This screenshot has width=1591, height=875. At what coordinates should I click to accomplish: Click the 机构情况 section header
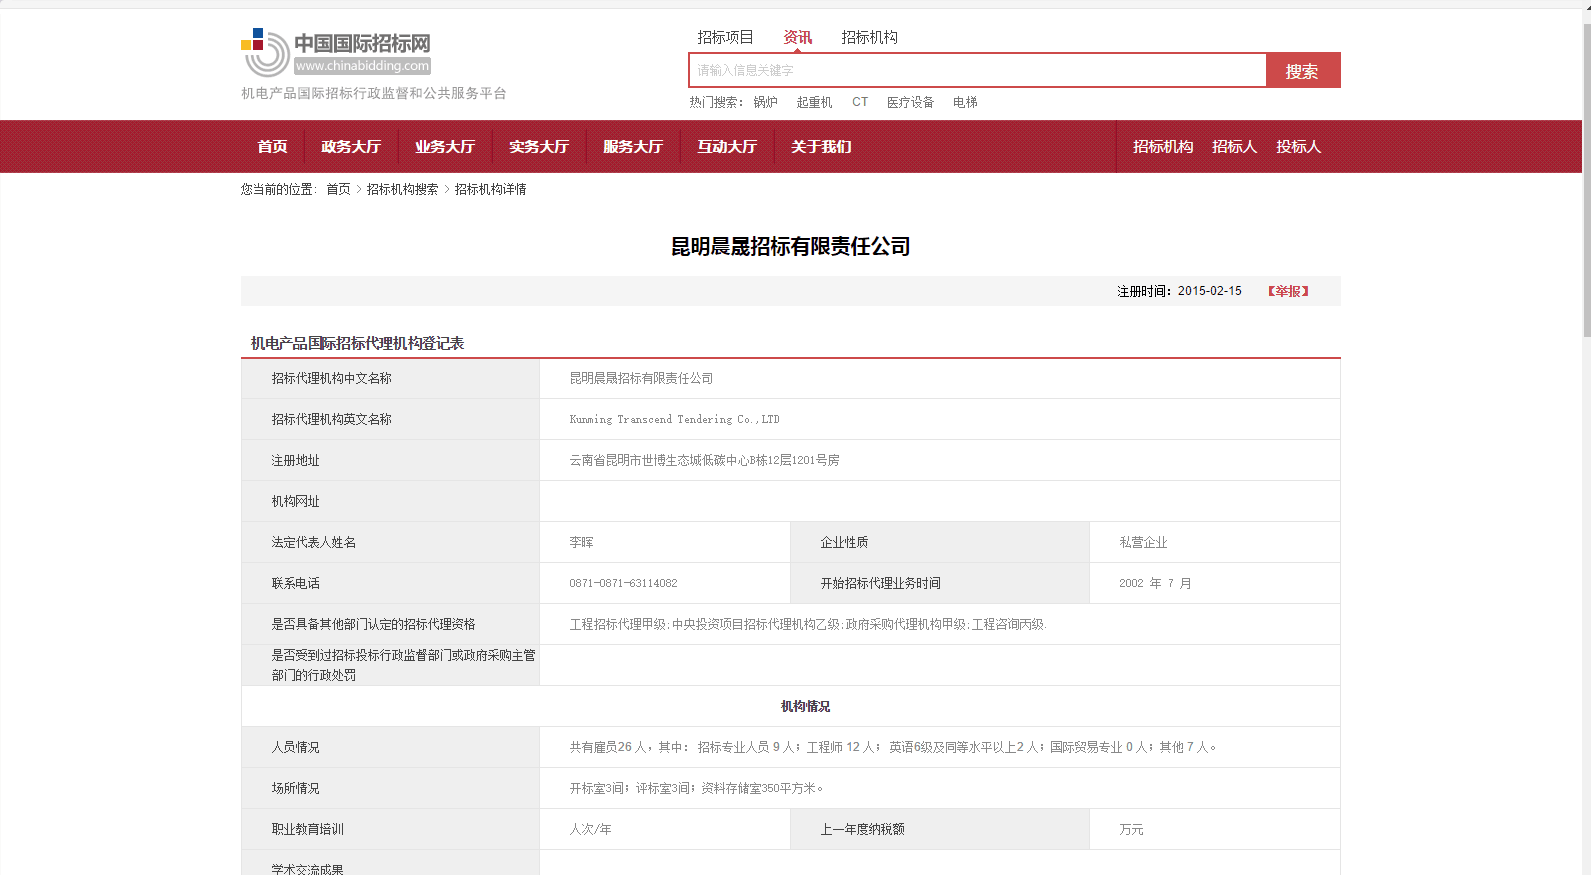point(805,706)
